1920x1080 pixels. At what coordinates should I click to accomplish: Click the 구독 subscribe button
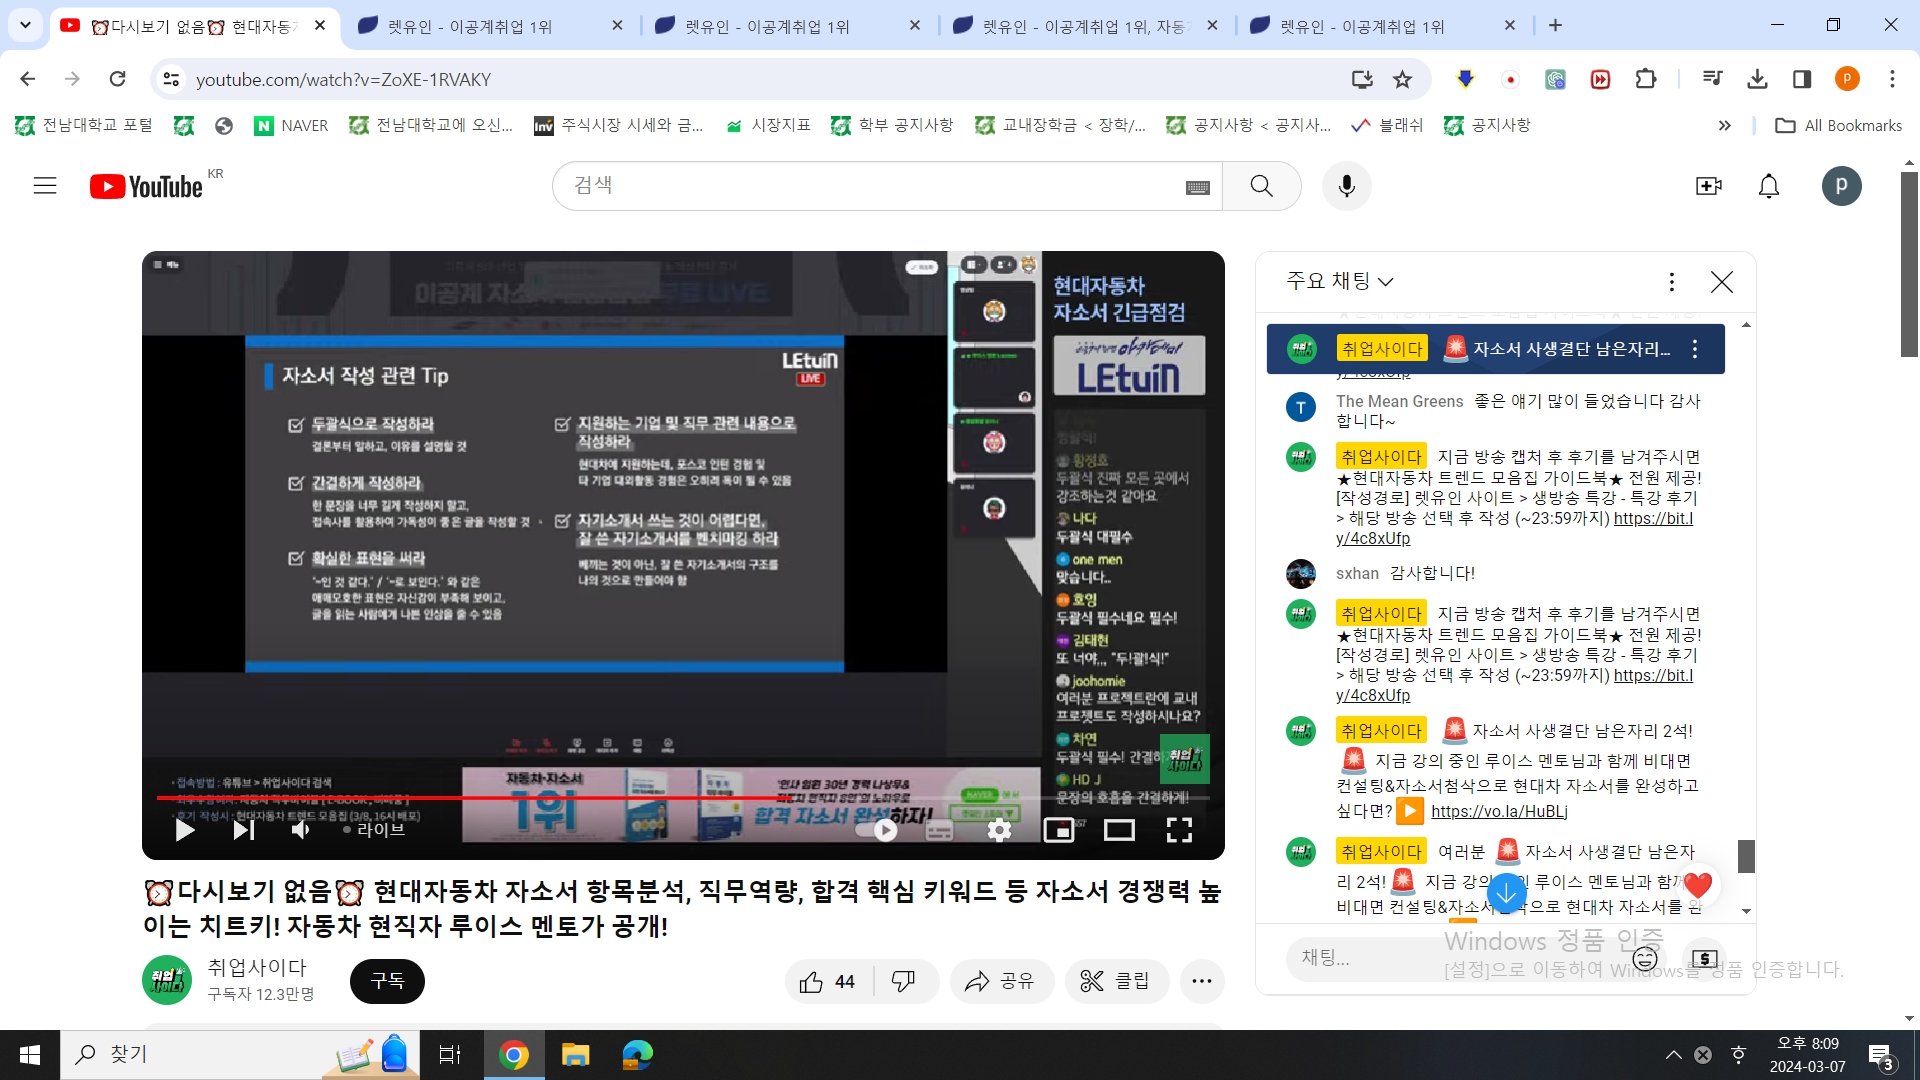387,981
